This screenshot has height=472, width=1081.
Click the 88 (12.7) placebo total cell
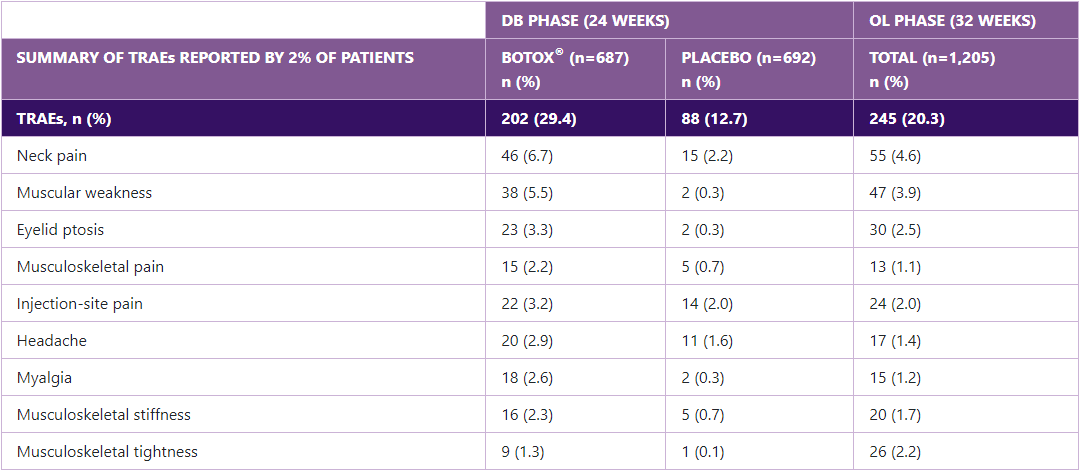tap(714, 119)
